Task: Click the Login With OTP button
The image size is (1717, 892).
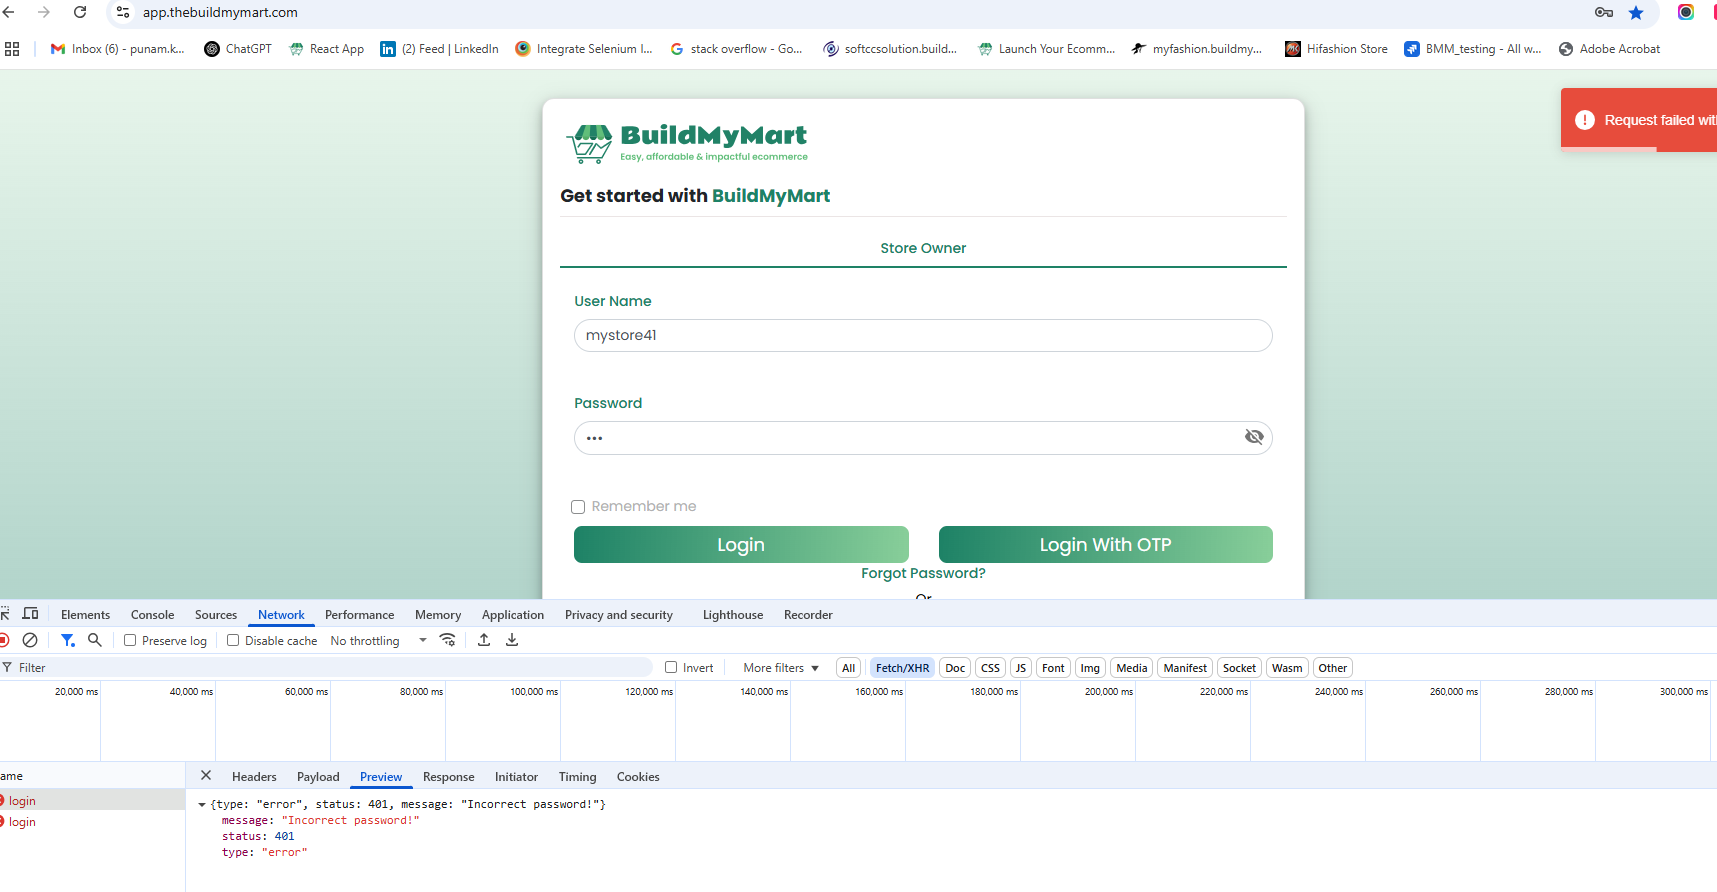Action: coord(1105,544)
